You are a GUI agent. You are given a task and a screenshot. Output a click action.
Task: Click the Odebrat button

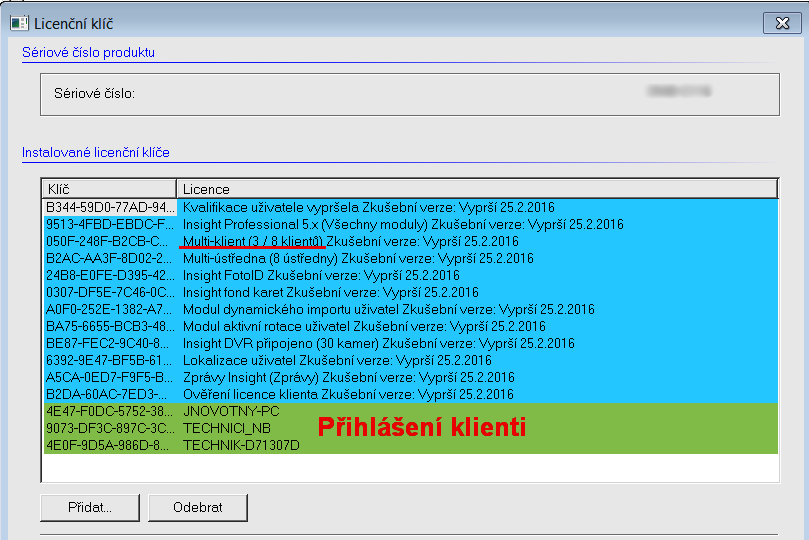click(x=197, y=507)
